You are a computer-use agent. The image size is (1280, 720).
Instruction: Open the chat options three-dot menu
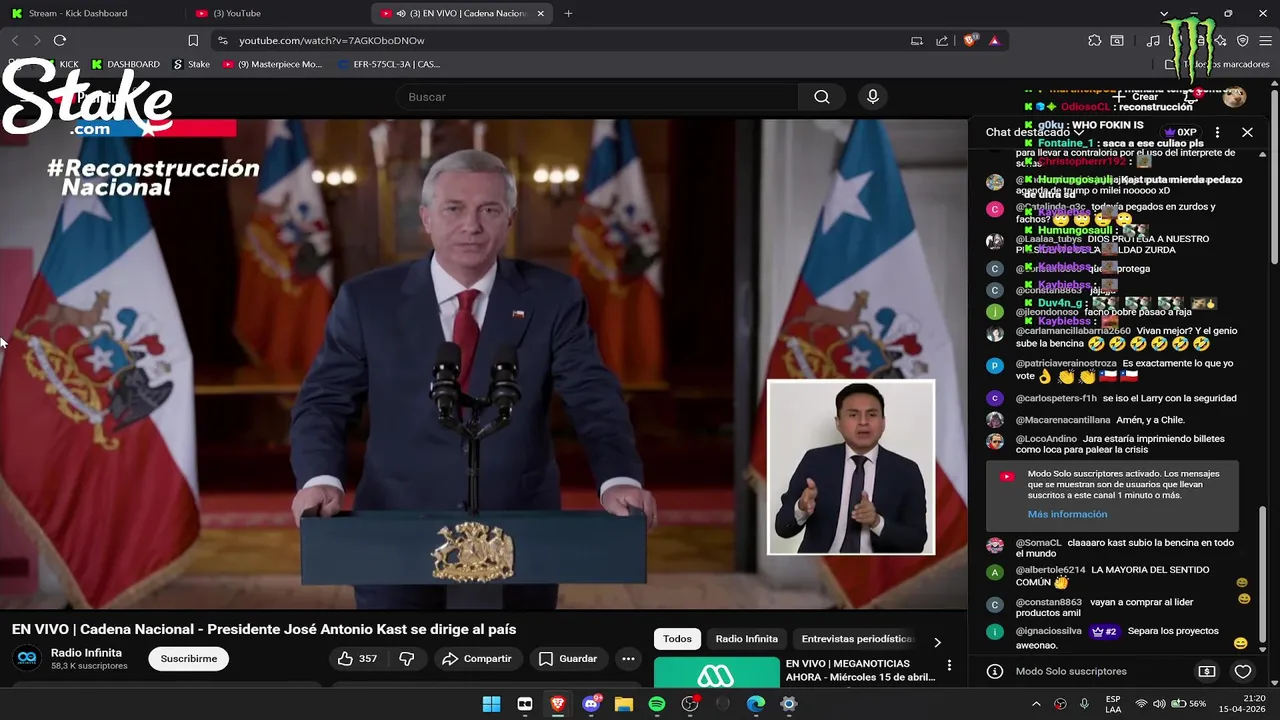pos(1217,132)
